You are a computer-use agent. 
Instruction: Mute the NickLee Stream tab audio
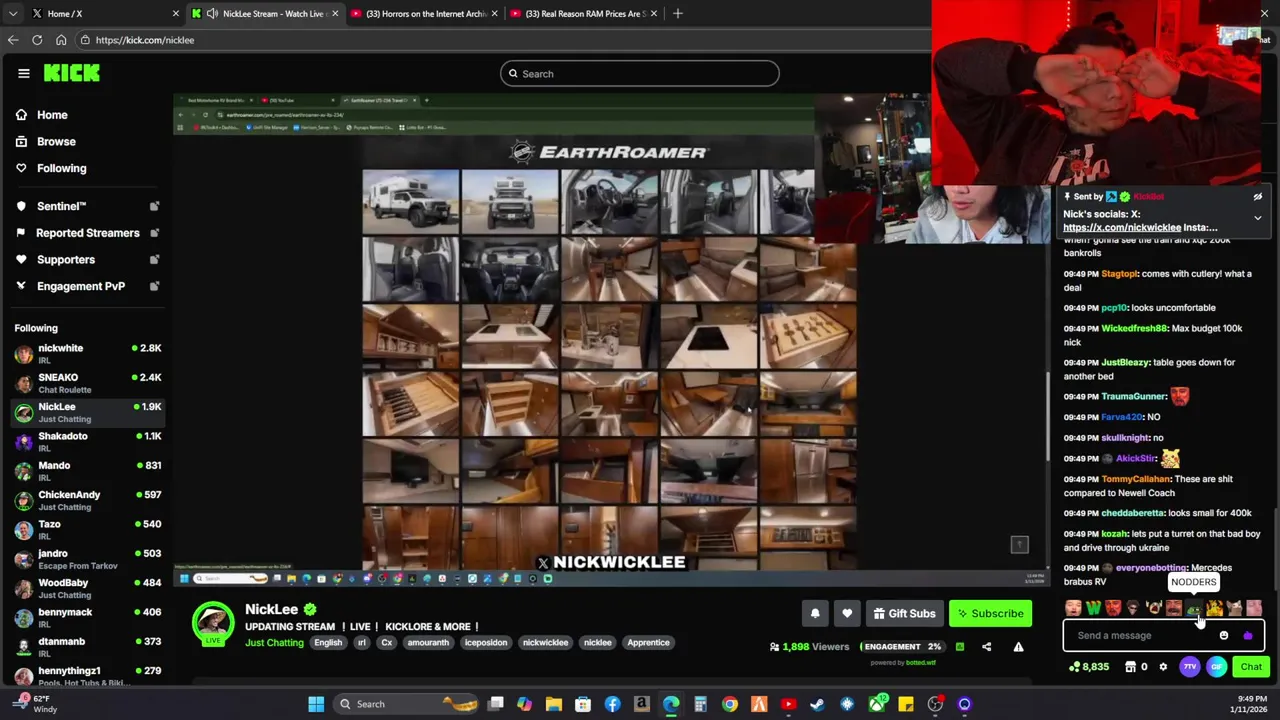click(x=213, y=14)
